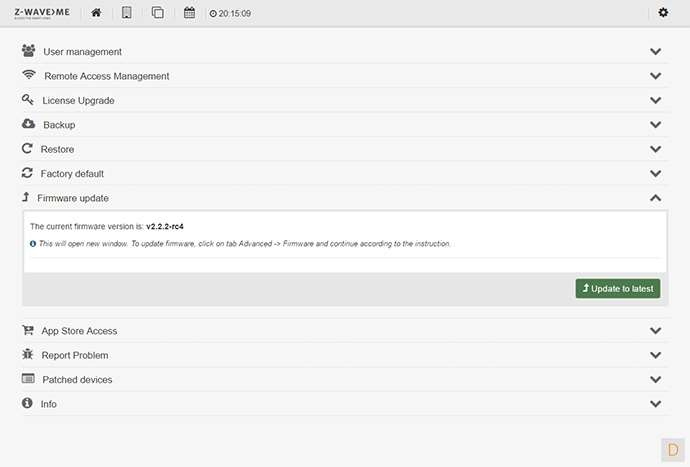Click the Z-Wave.Me logo
The width and height of the screenshot is (690, 467).
pos(42,13)
